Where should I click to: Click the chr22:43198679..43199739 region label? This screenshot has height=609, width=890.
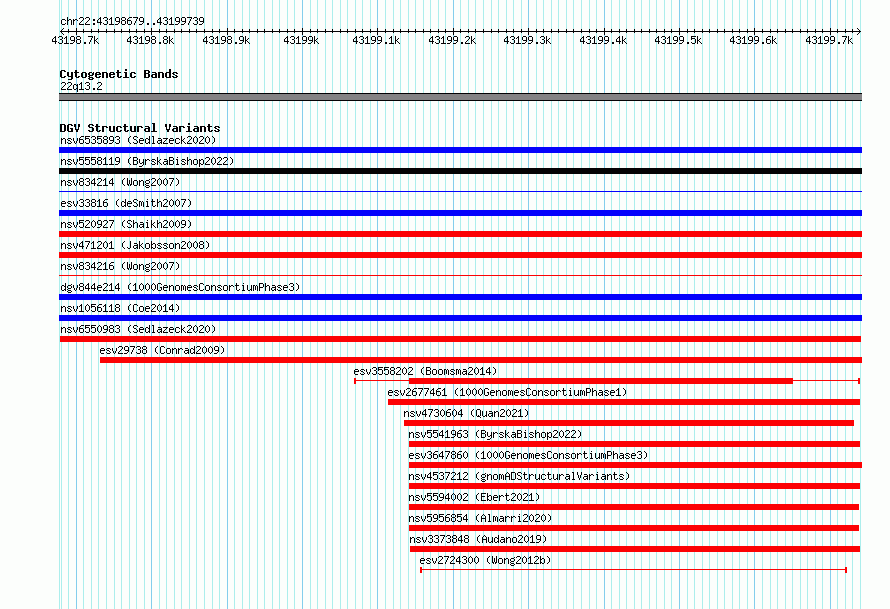pos(132,21)
